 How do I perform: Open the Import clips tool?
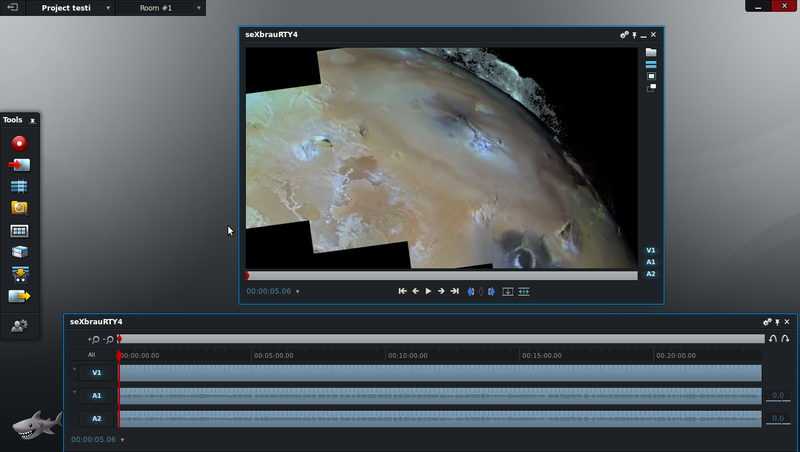click(19, 165)
